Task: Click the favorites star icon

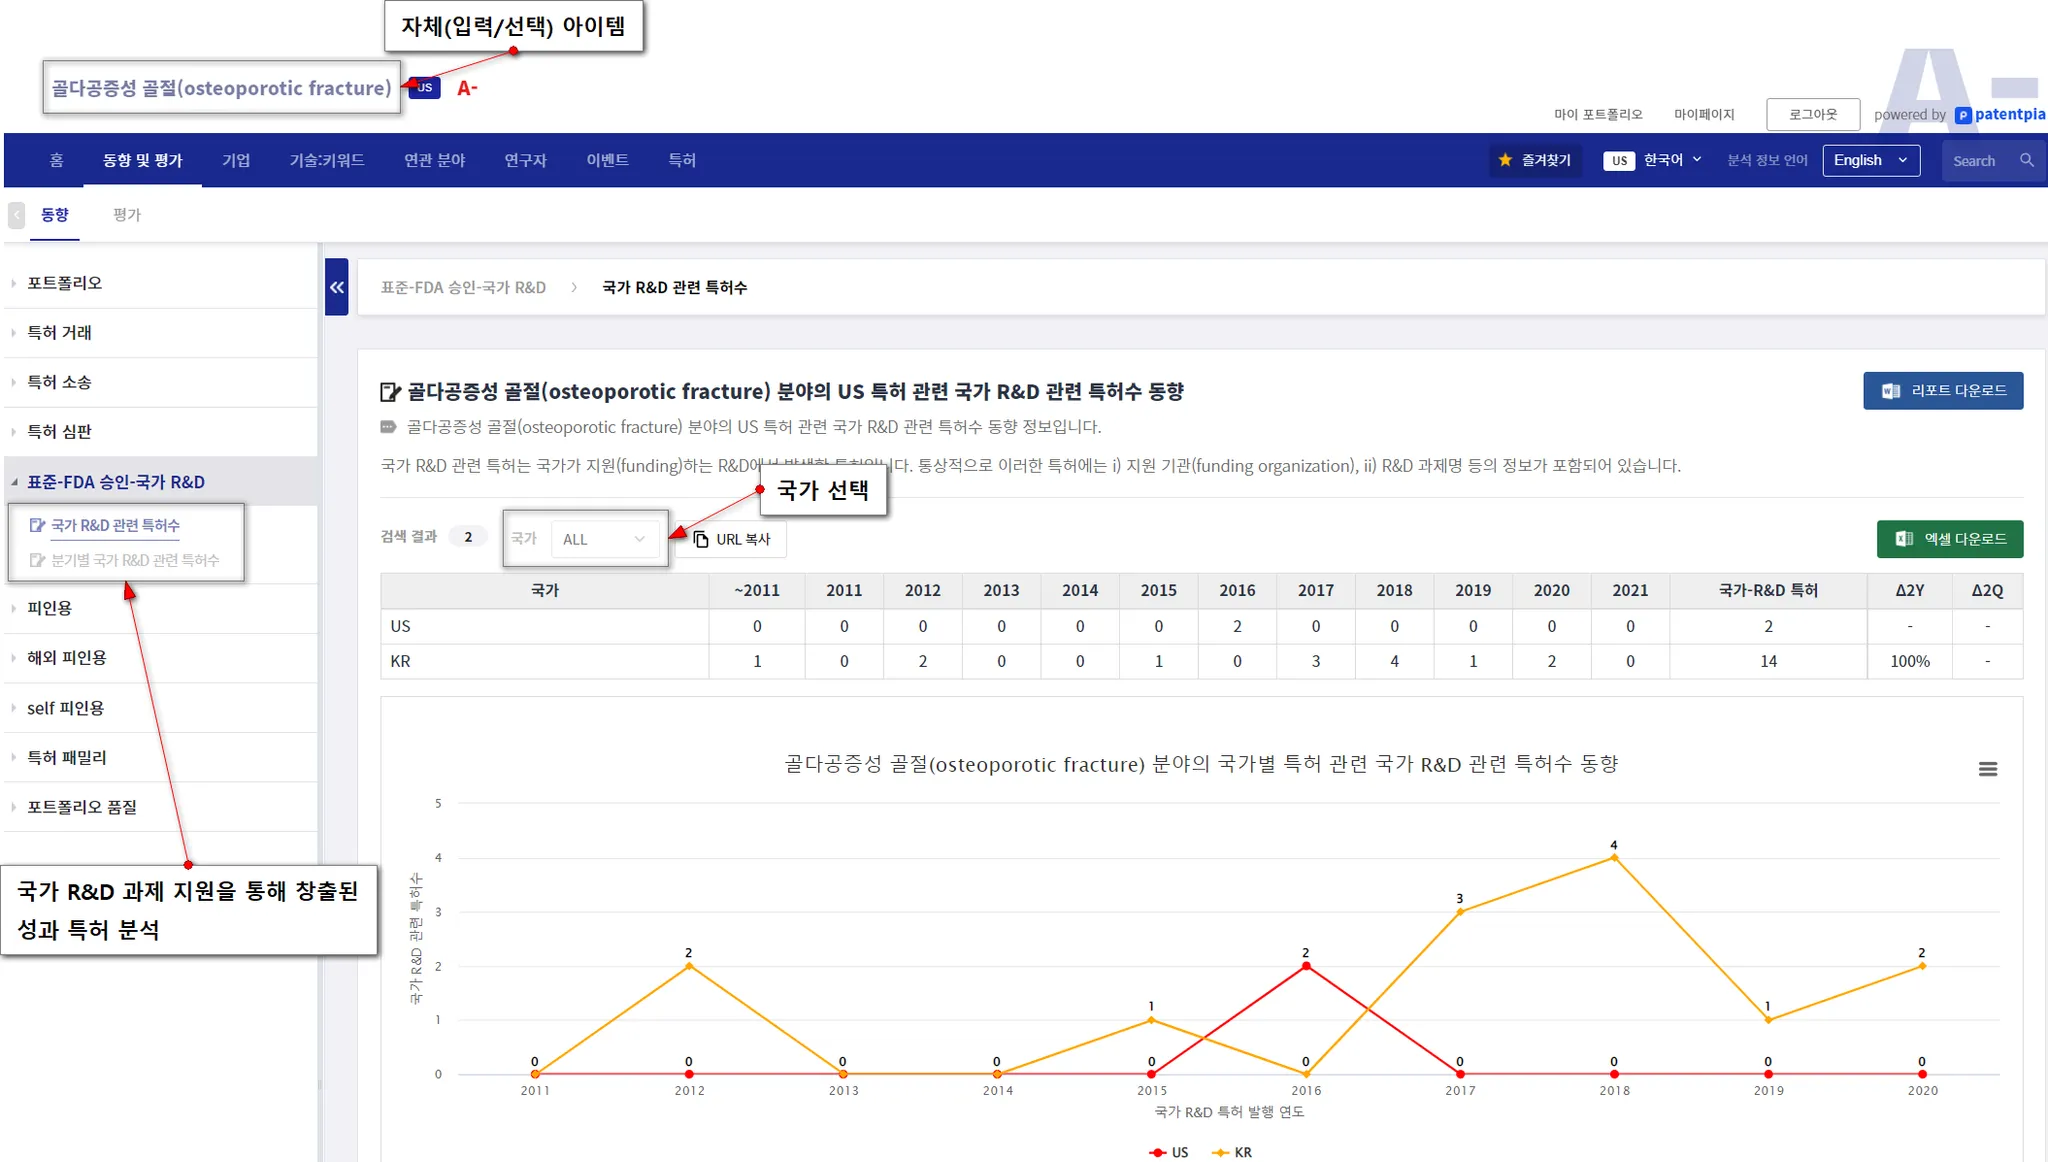Action: (x=1505, y=160)
